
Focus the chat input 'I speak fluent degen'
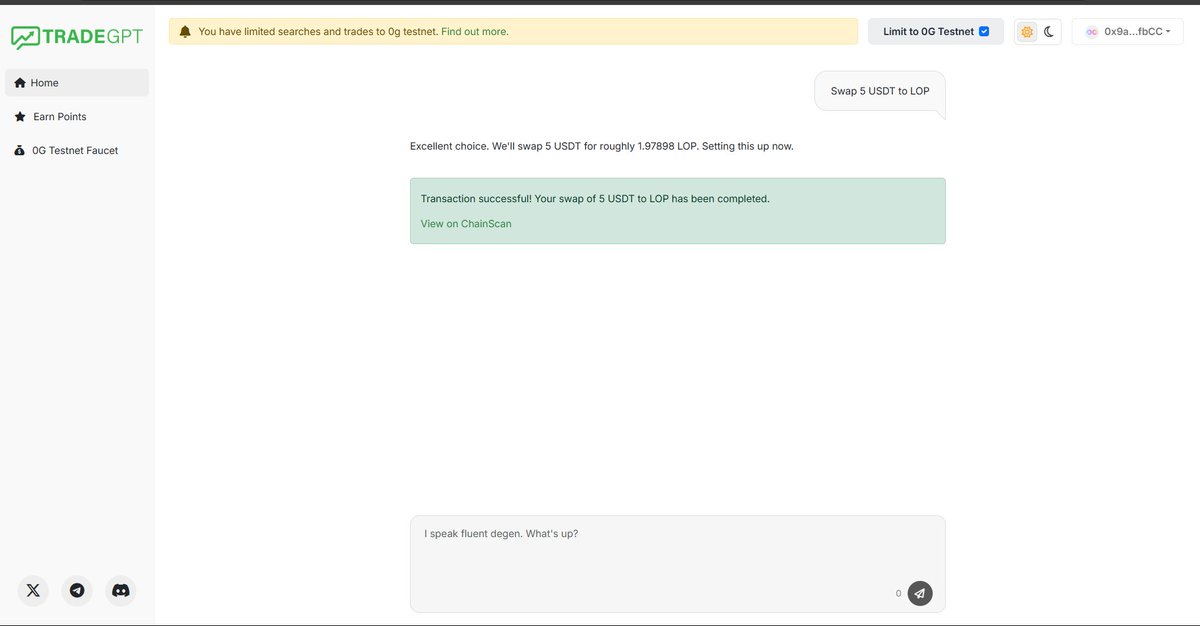[x=677, y=563]
